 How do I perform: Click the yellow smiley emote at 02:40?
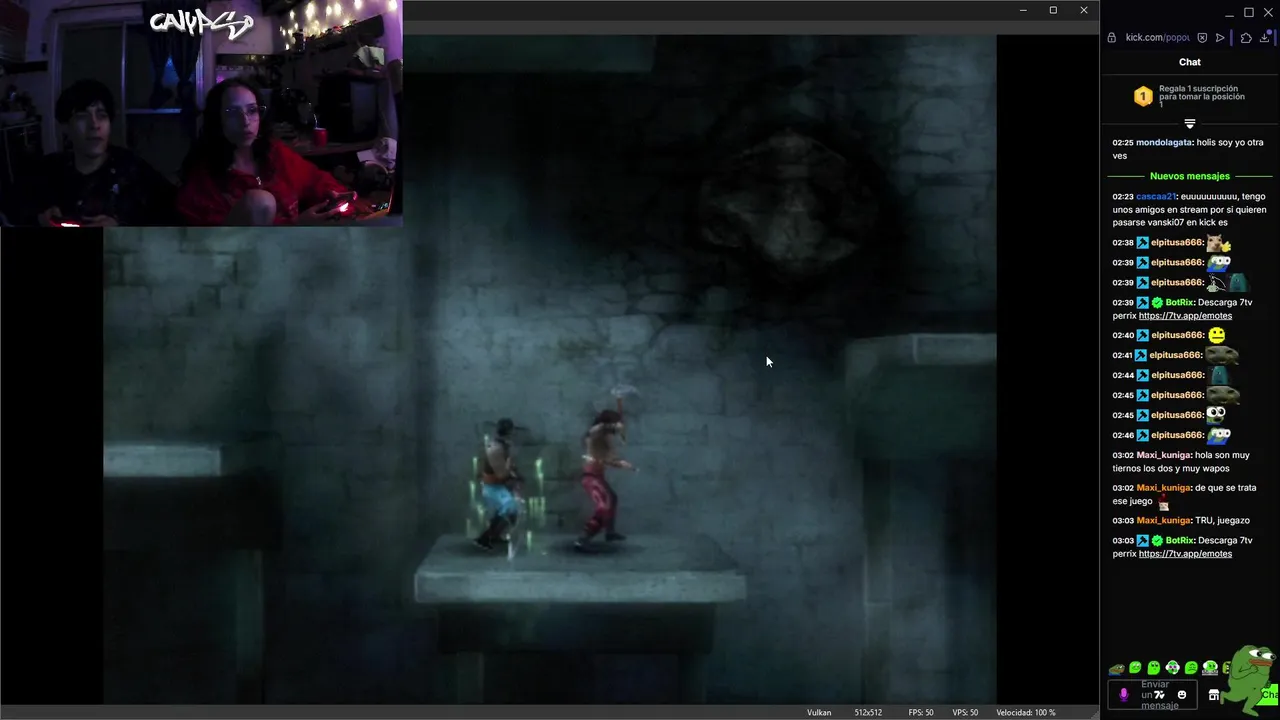pos(1216,335)
